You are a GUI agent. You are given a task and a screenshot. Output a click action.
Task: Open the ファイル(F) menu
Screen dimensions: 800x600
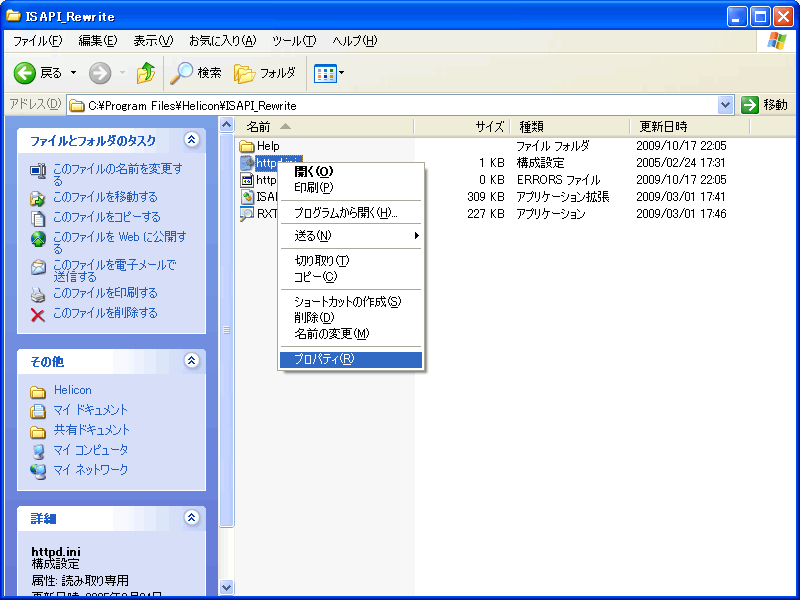[x=37, y=41]
